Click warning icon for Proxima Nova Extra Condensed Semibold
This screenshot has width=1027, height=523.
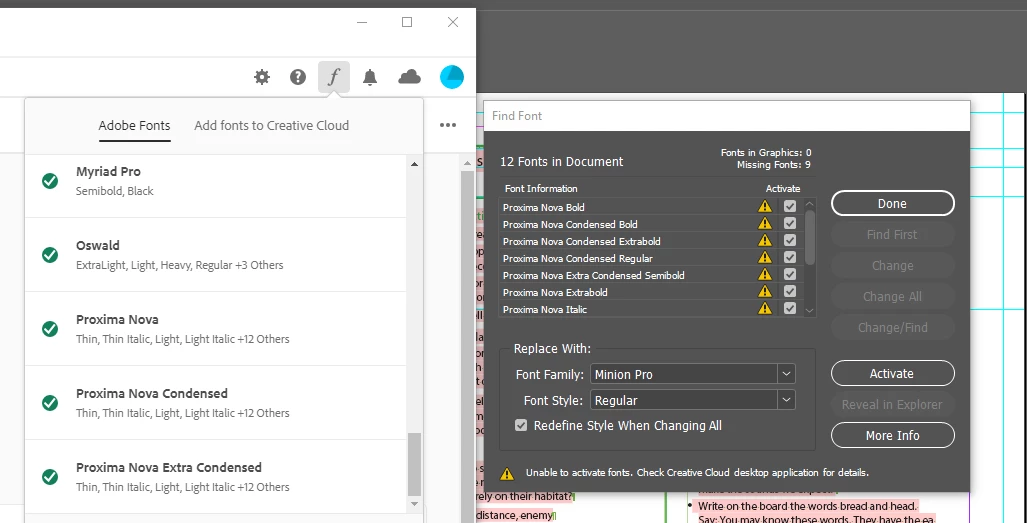click(x=764, y=274)
